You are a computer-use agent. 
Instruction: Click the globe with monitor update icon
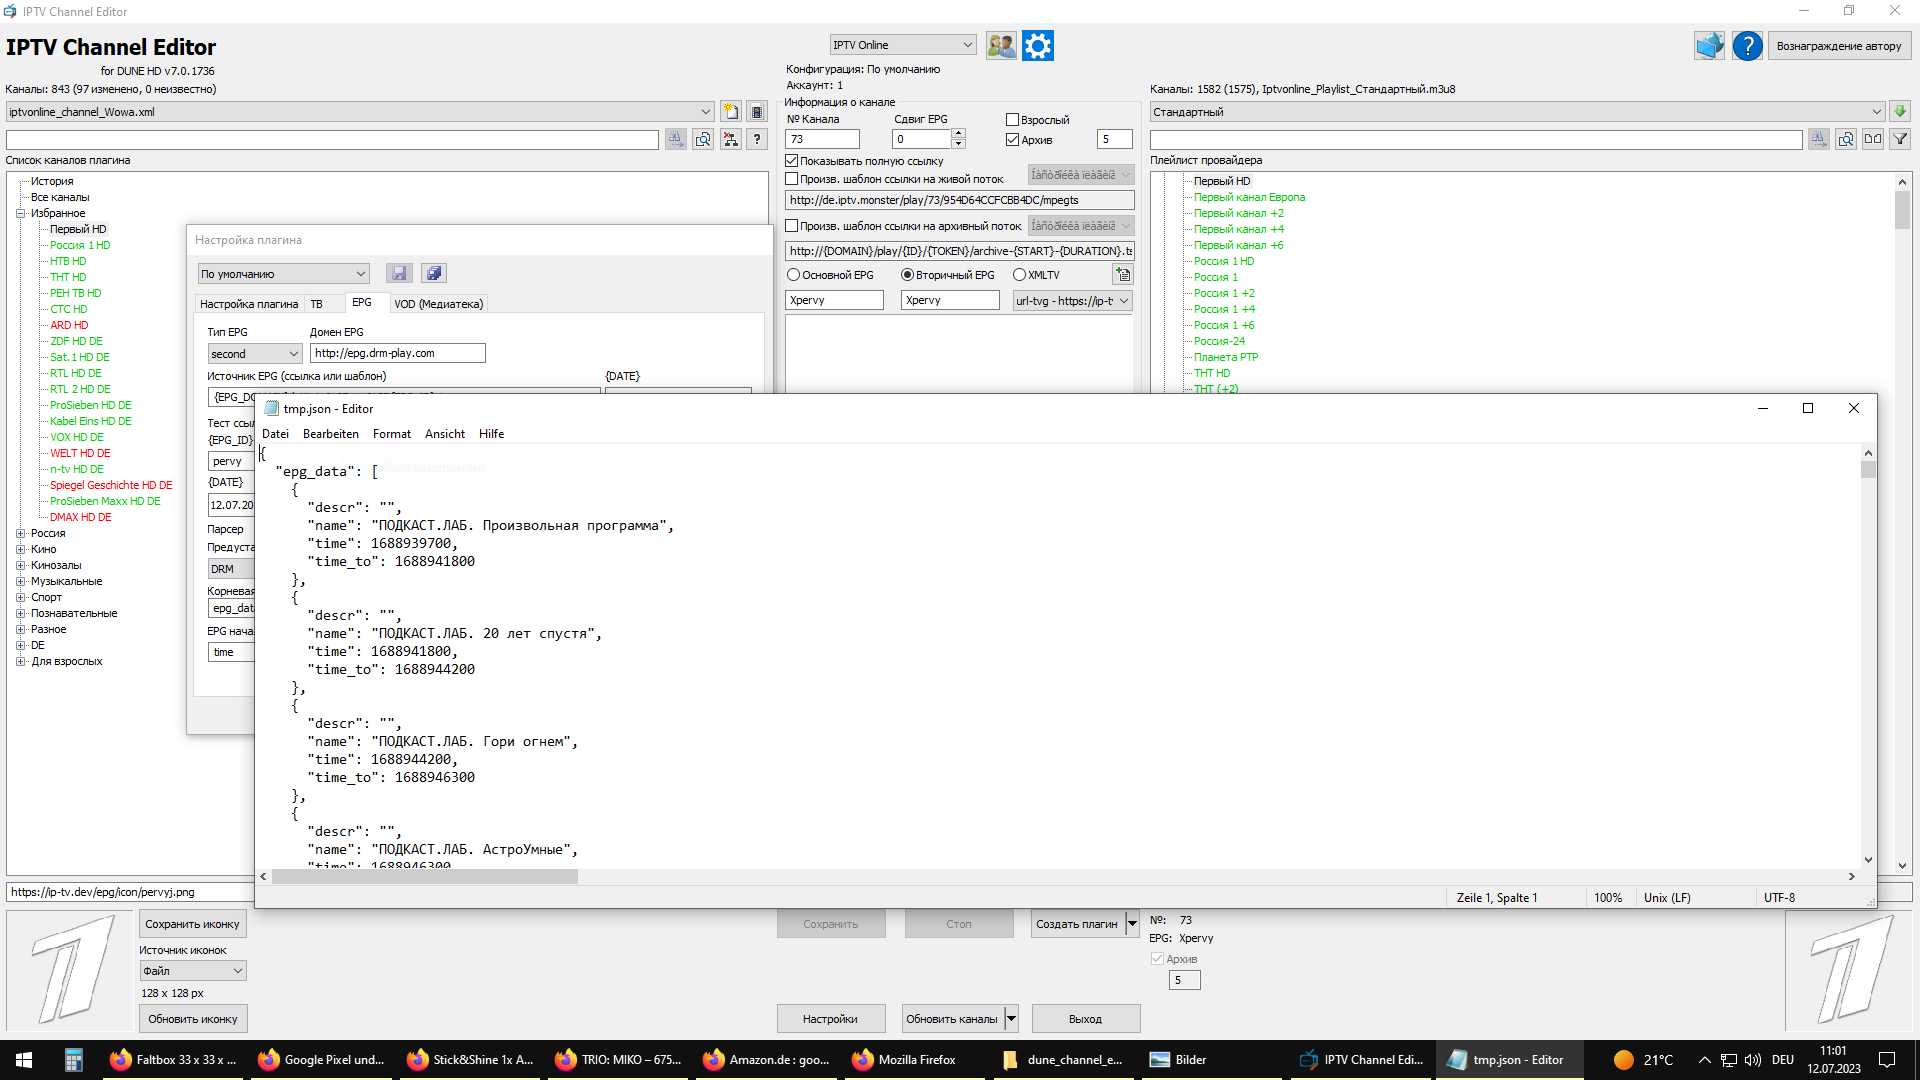(x=1709, y=46)
